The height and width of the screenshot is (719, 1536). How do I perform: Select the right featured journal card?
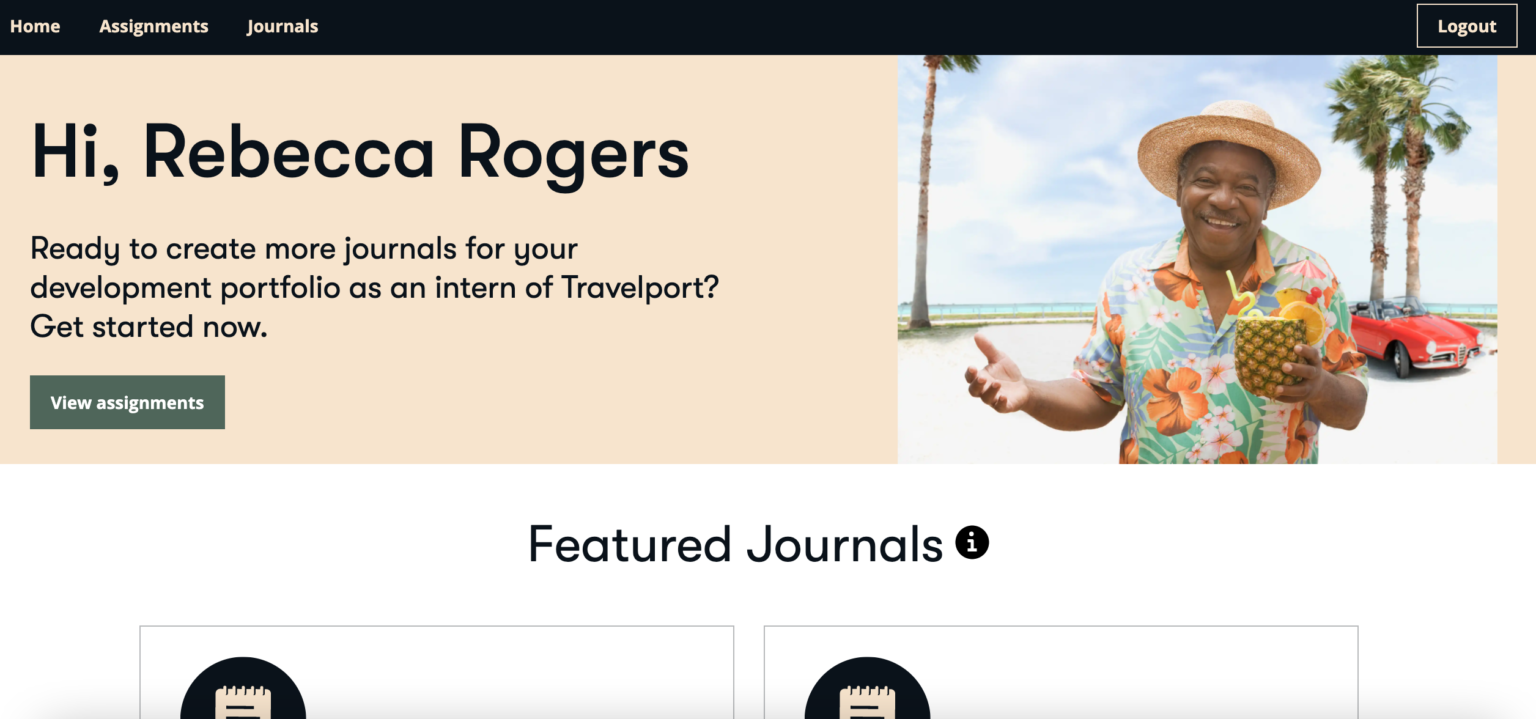pyautogui.click(x=1061, y=672)
